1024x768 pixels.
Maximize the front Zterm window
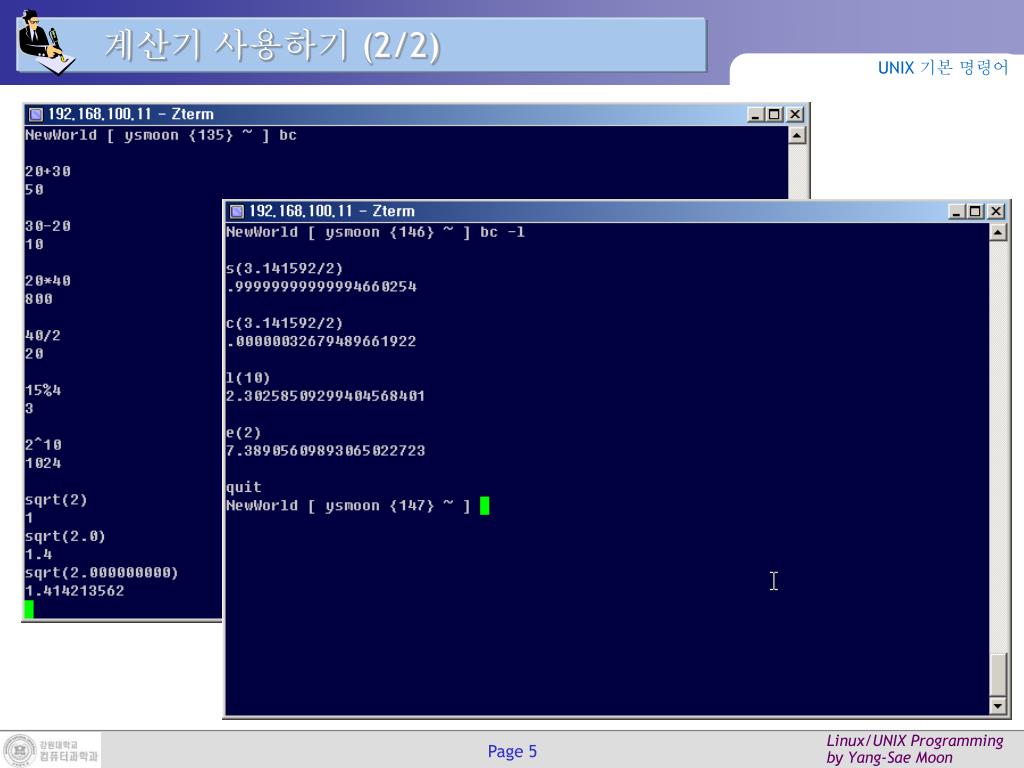tap(975, 211)
